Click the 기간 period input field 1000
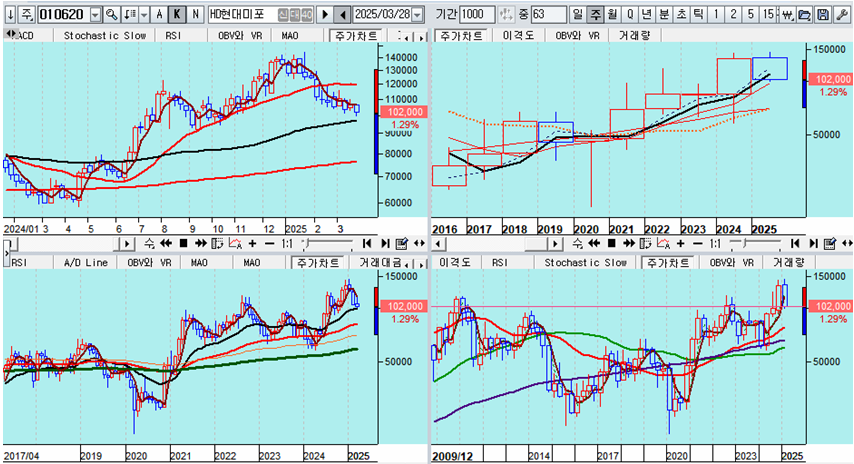 [x=479, y=15]
